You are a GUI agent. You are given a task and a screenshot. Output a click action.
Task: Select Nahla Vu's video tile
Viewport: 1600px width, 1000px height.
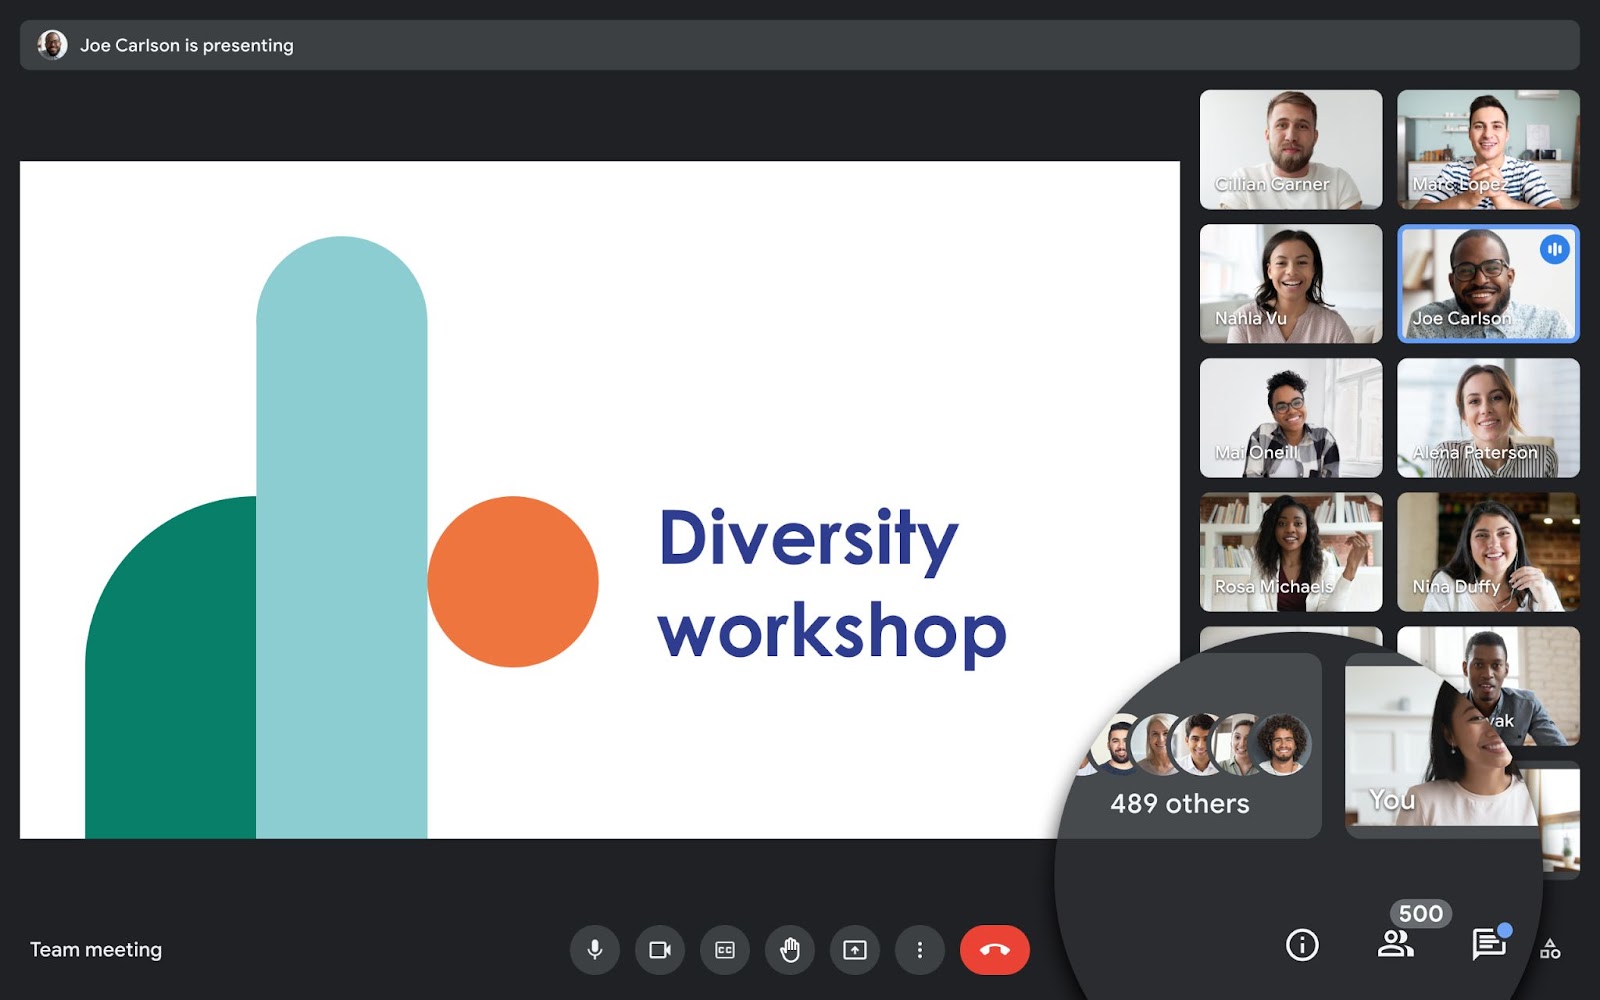point(1290,283)
